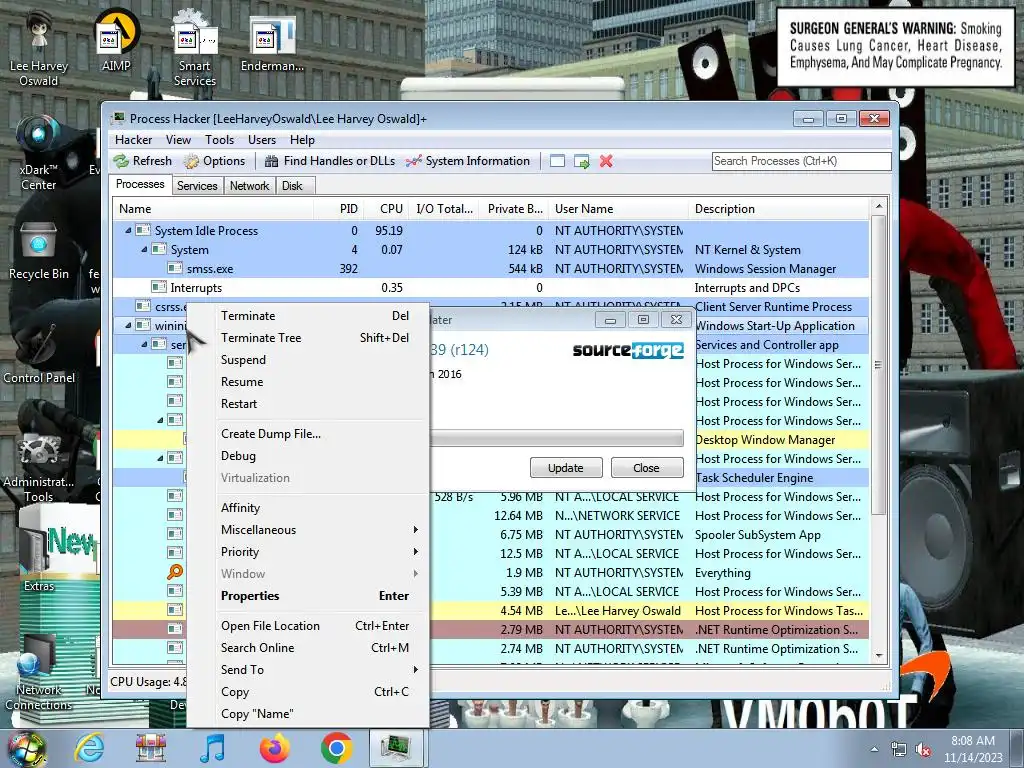Image resolution: width=1024 pixels, height=768 pixels.
Task: Click the red X kill window icon
Action: pyautogui.click(x=606, y=161)
